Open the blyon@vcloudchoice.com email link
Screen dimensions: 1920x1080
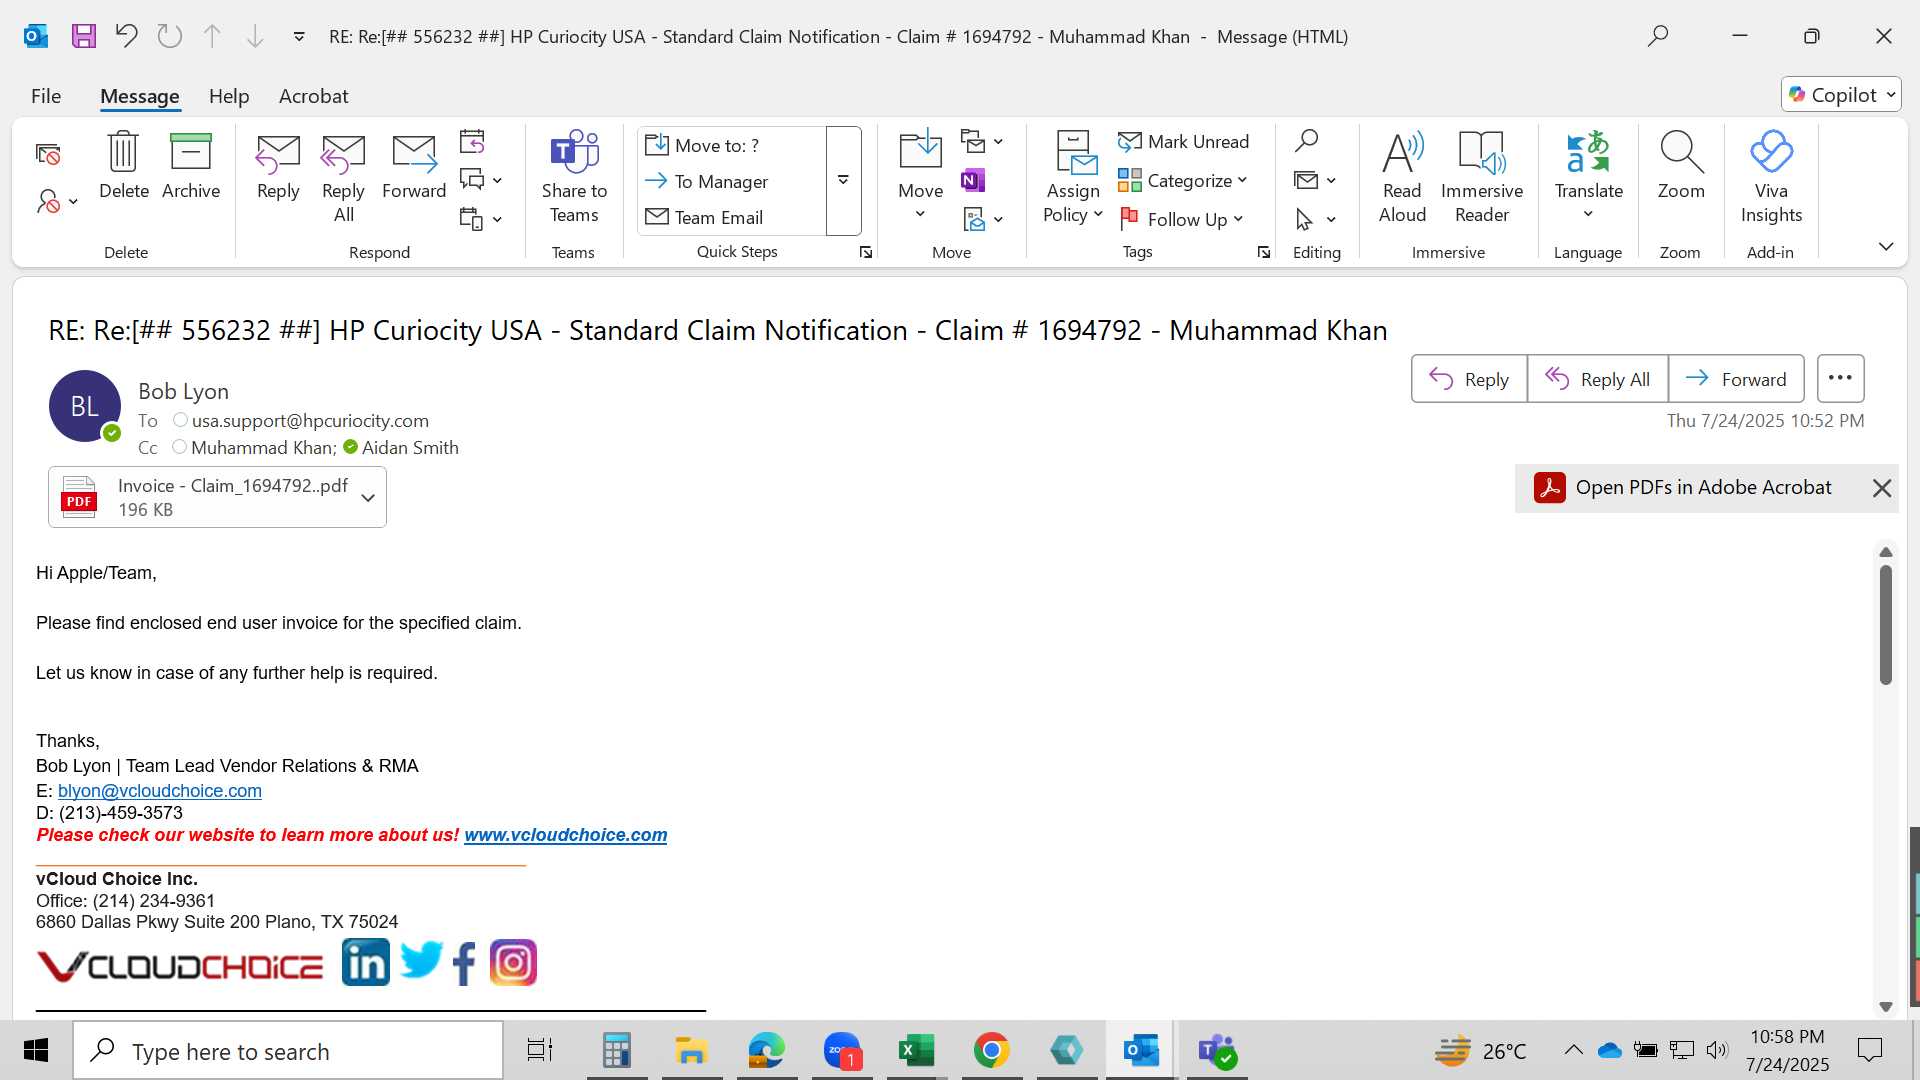pos(160,791)
